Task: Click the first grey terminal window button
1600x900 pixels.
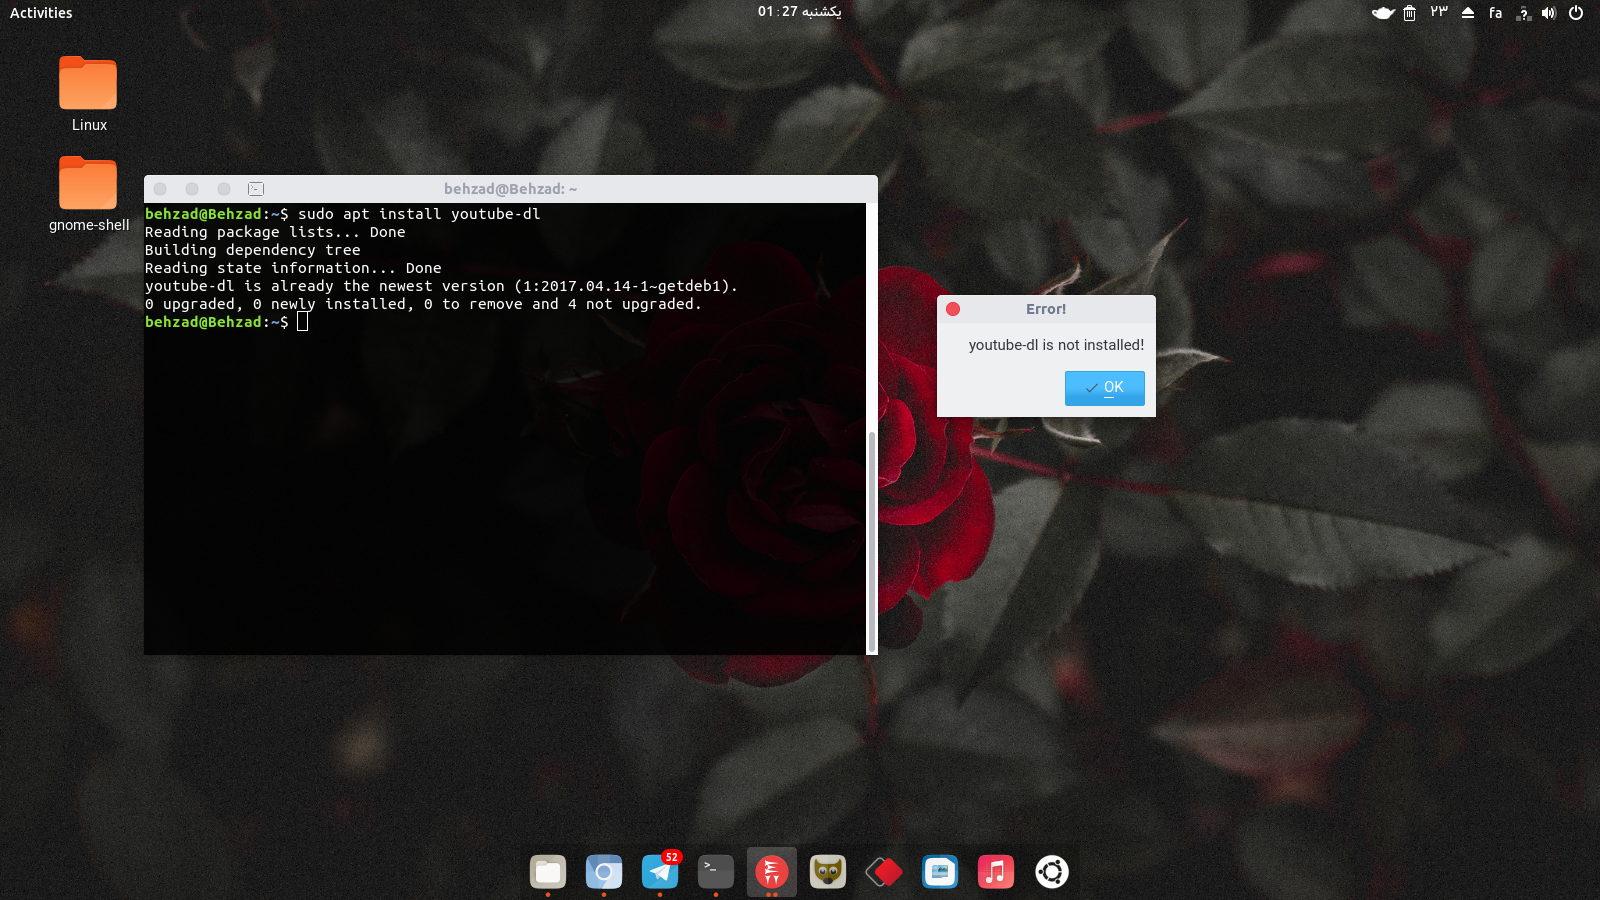Action: 160,189
